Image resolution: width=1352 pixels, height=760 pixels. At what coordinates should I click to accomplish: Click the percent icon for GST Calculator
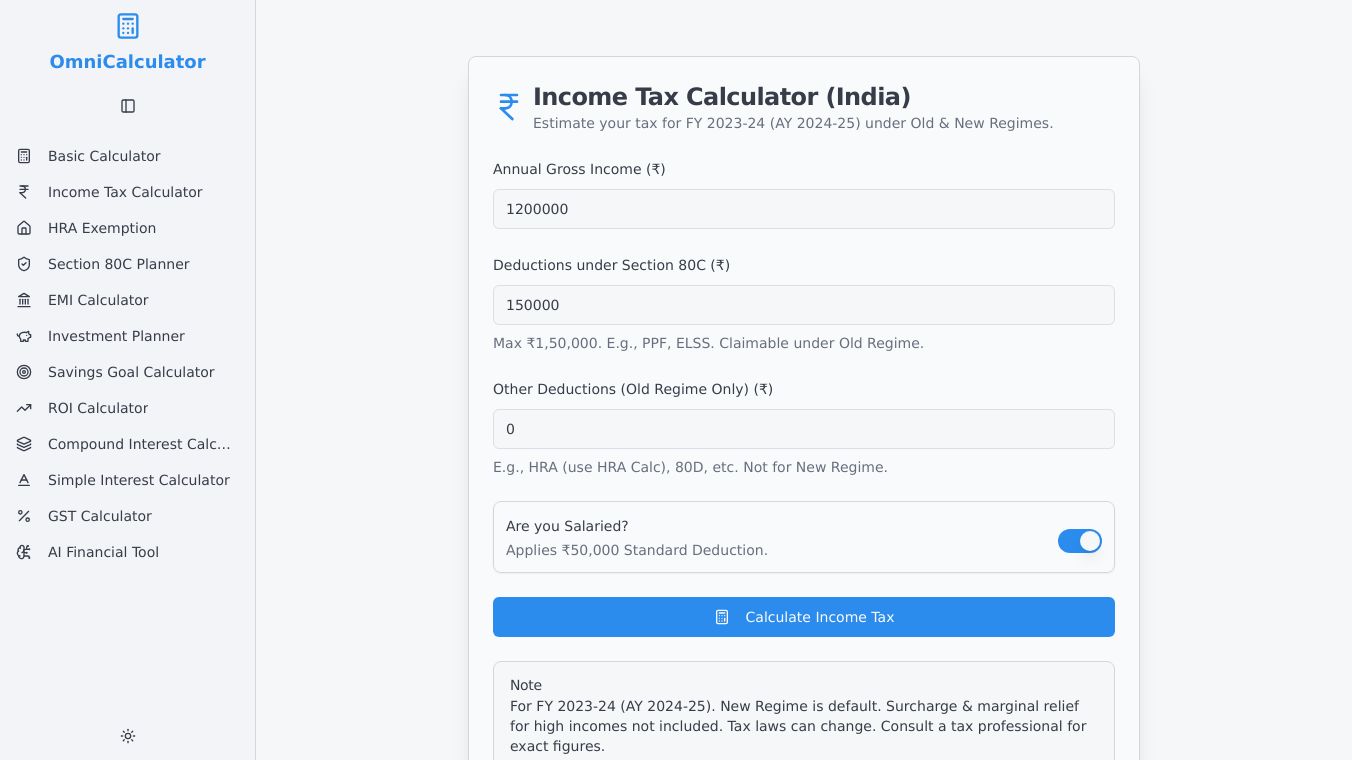pos(24,516)
